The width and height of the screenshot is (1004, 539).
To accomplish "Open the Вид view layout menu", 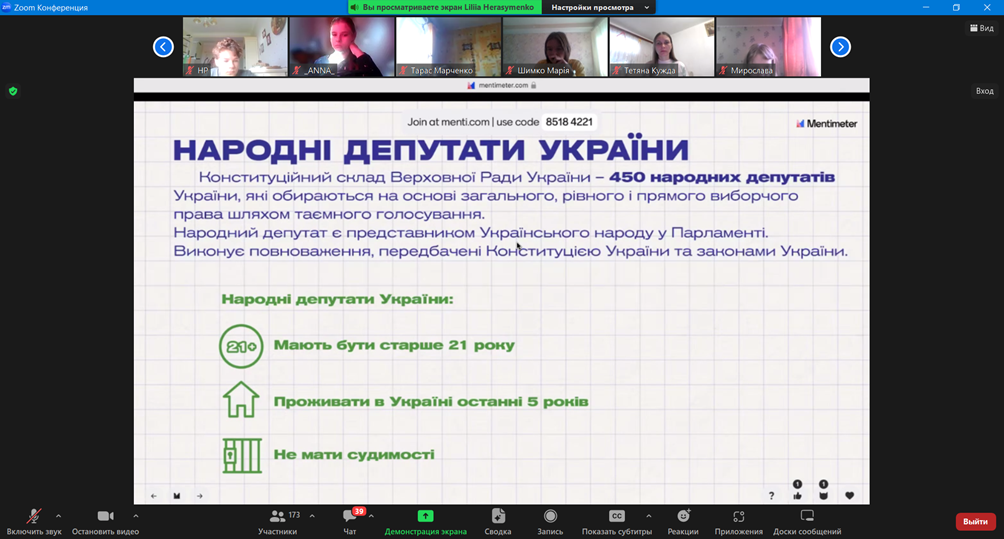I will [982, 28].
